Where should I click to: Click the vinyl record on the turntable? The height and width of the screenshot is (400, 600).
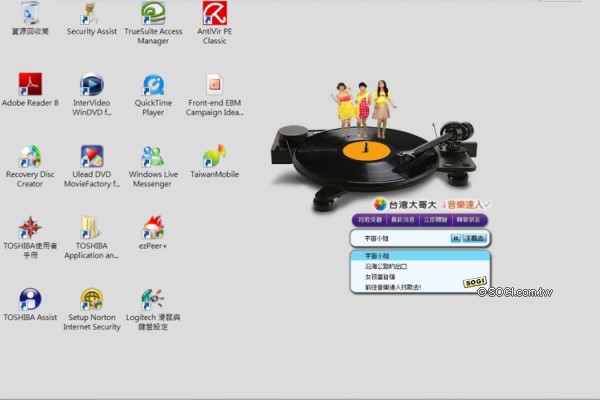point(365,157)
